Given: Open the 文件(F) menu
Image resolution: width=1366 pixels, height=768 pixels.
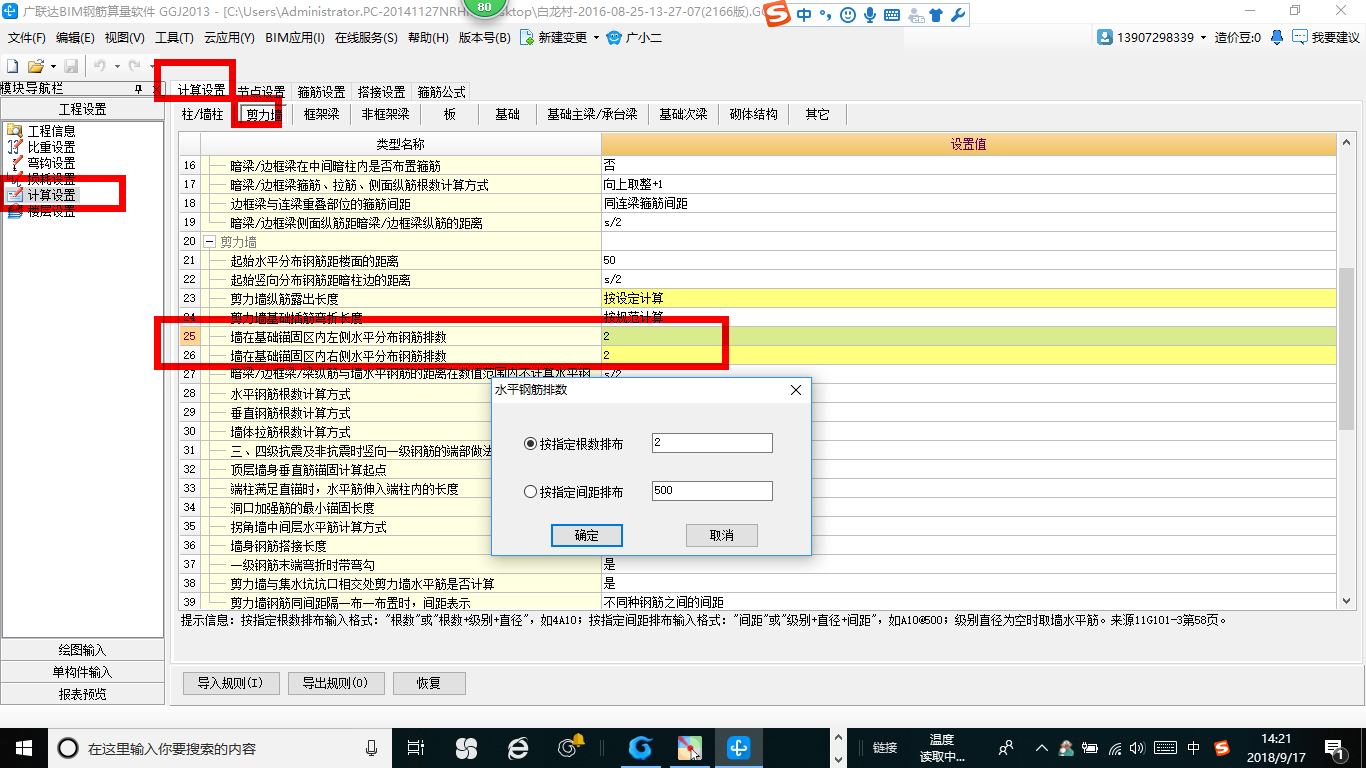Looking at the screenshot, I should pos(27,38).
